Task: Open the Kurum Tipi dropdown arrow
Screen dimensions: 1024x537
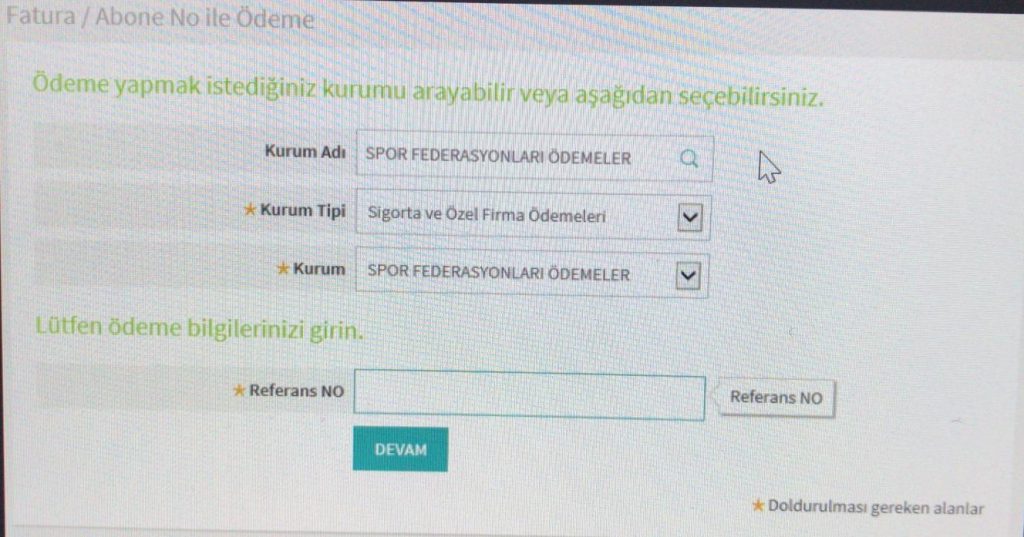Action: [x=690, y=218]
